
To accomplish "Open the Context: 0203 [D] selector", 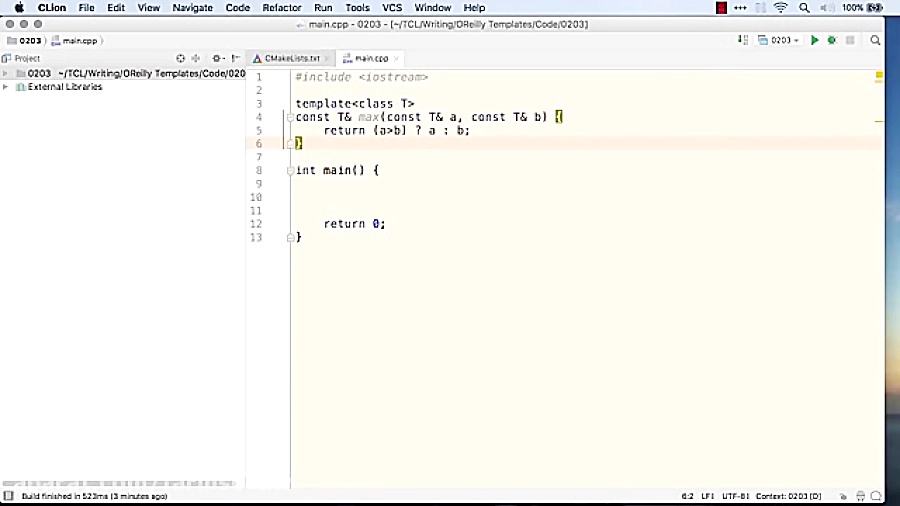I will [788, 496].
